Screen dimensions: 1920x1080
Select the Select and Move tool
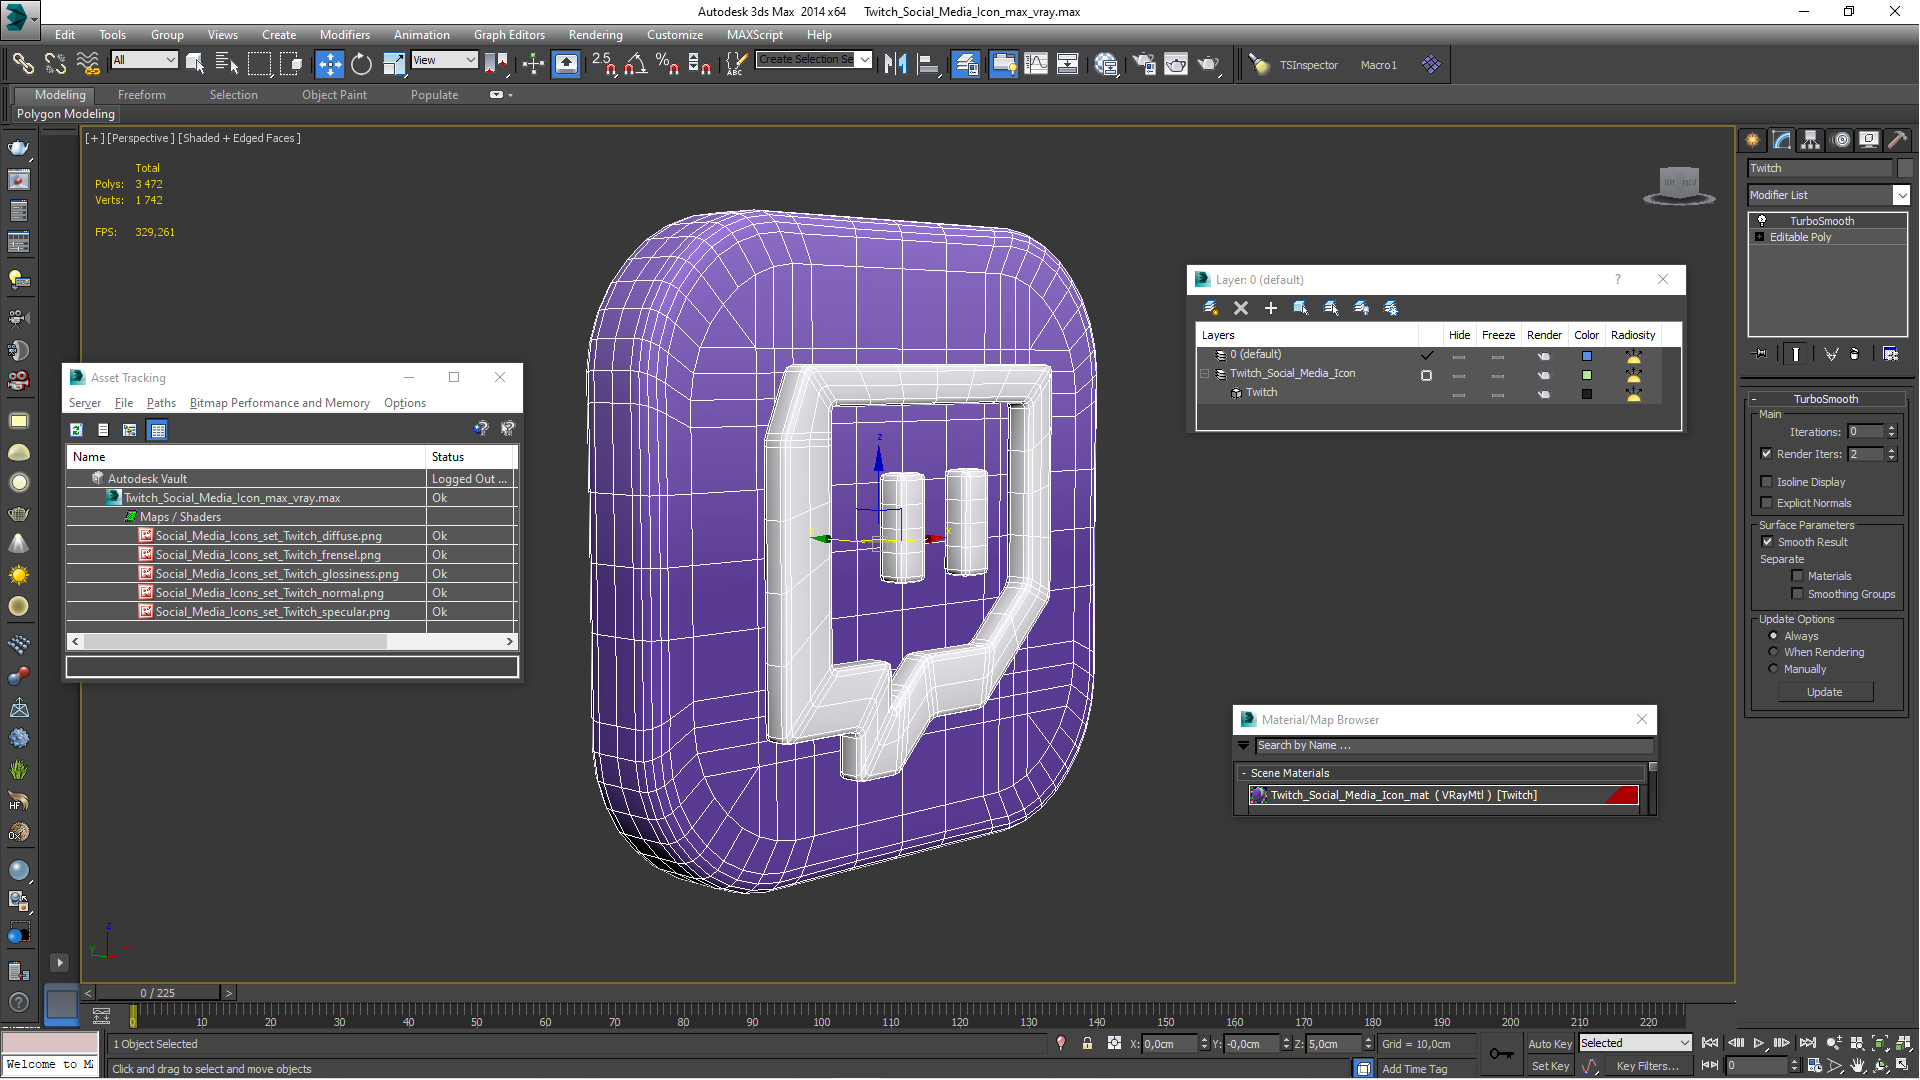tap(329, 64)
